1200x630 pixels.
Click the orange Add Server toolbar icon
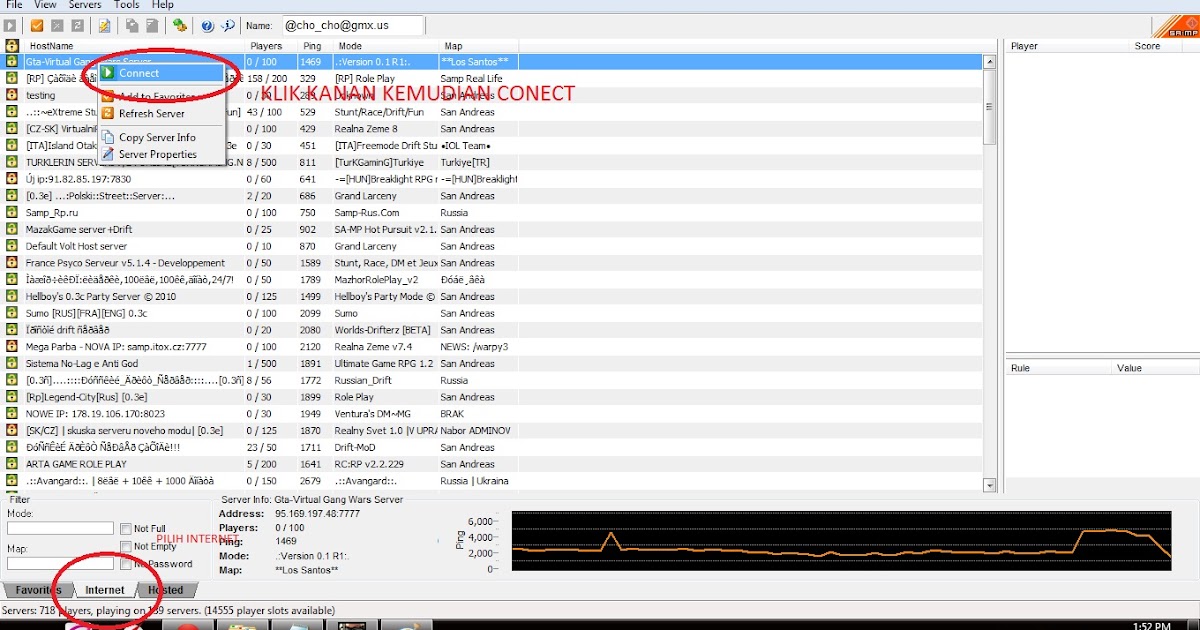pyautogui.click(x=37, y=25)
